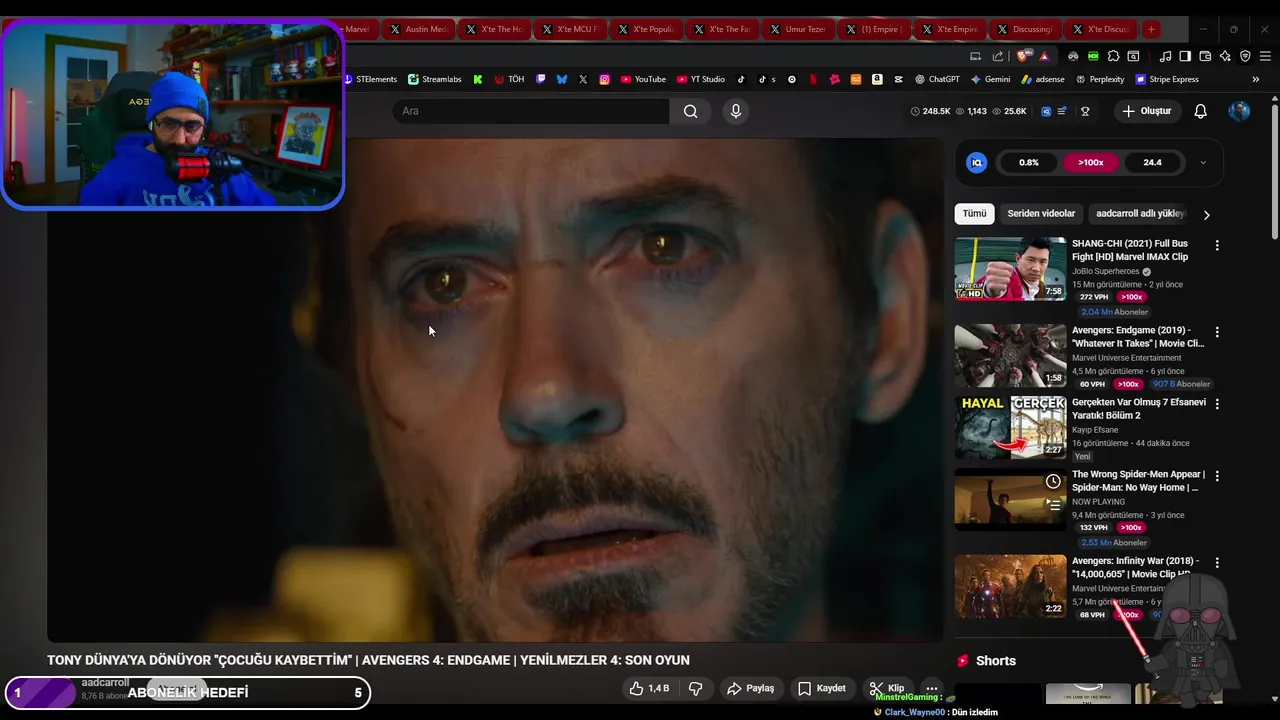Save the video with Kaydet
The height and width of the screenshot is (720, 1280).
822,688
